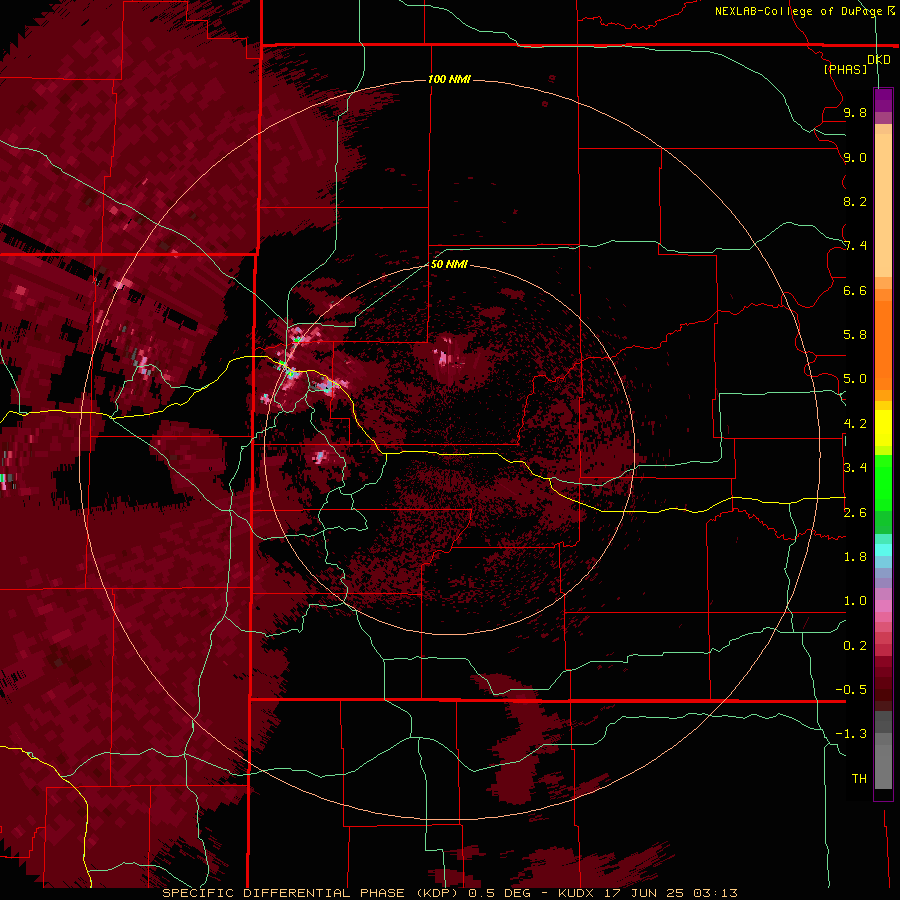Click the 0.2 value on color scale

(x=855, y=646)
